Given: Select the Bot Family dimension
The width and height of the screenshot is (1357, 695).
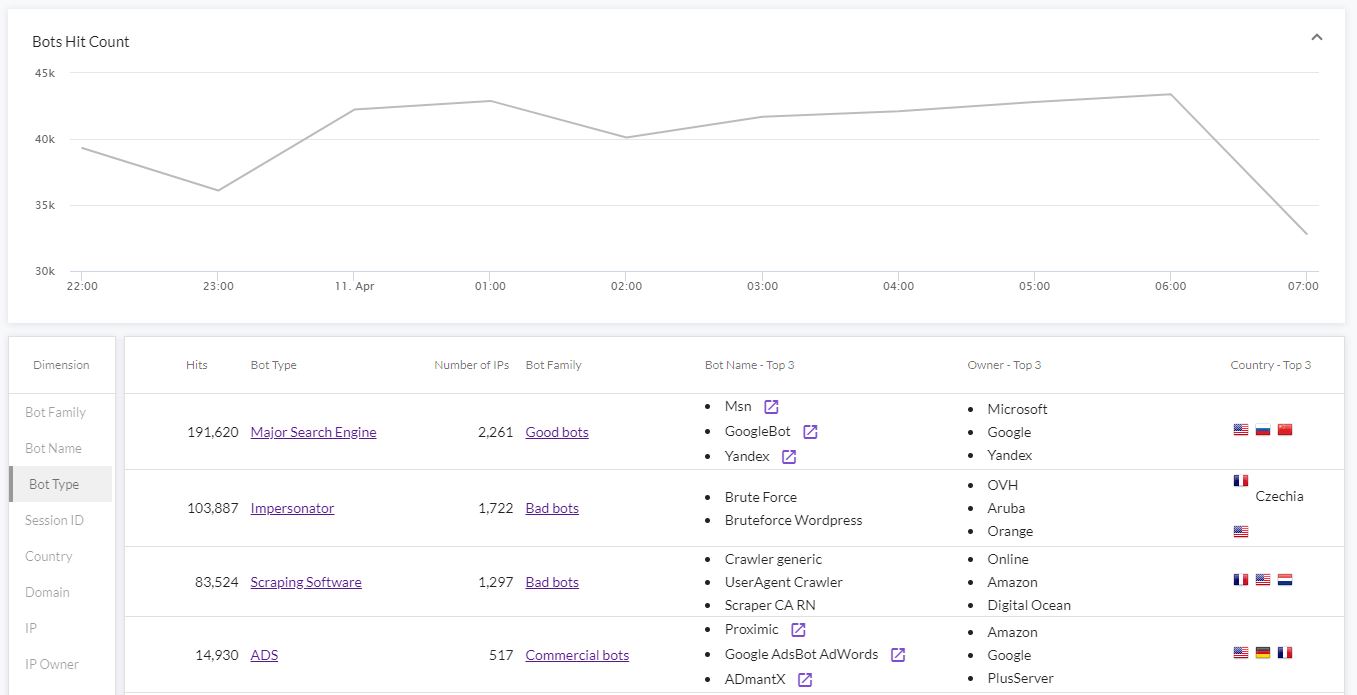Looking at the screenshot, I should [57, 412].
